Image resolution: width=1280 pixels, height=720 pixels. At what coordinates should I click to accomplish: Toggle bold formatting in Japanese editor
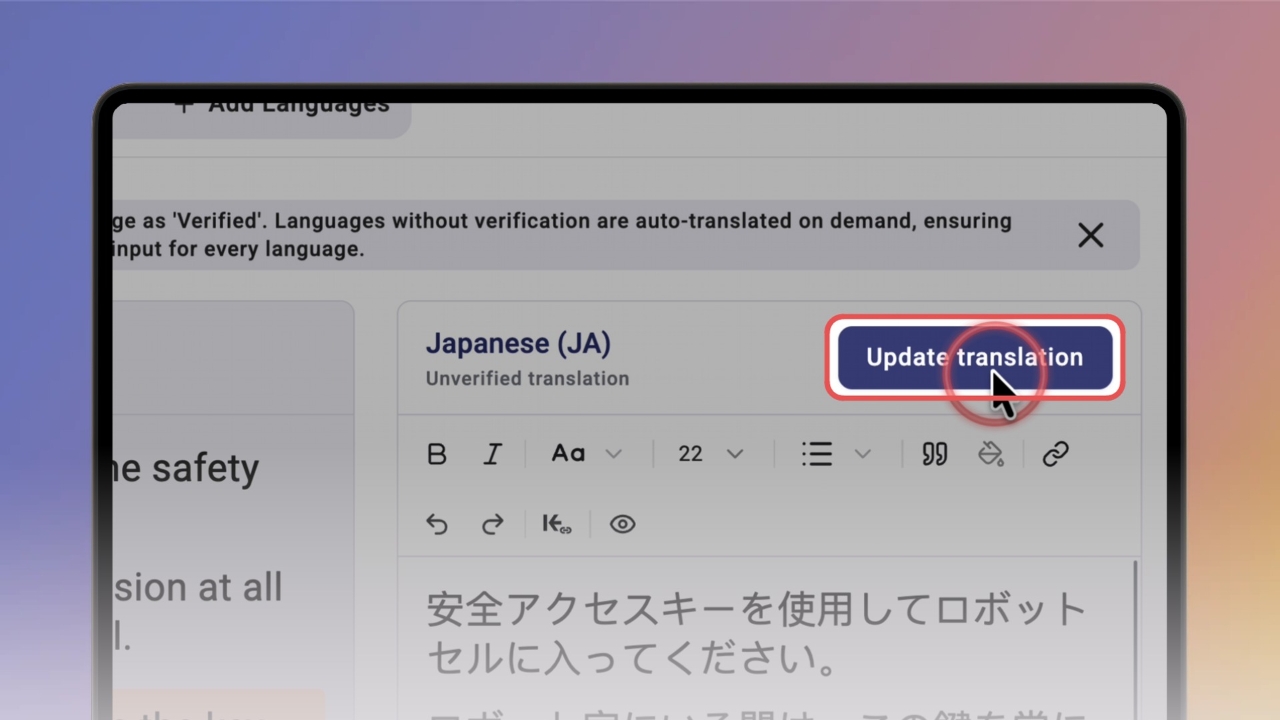pyautogui.click(x=437, y=454)
